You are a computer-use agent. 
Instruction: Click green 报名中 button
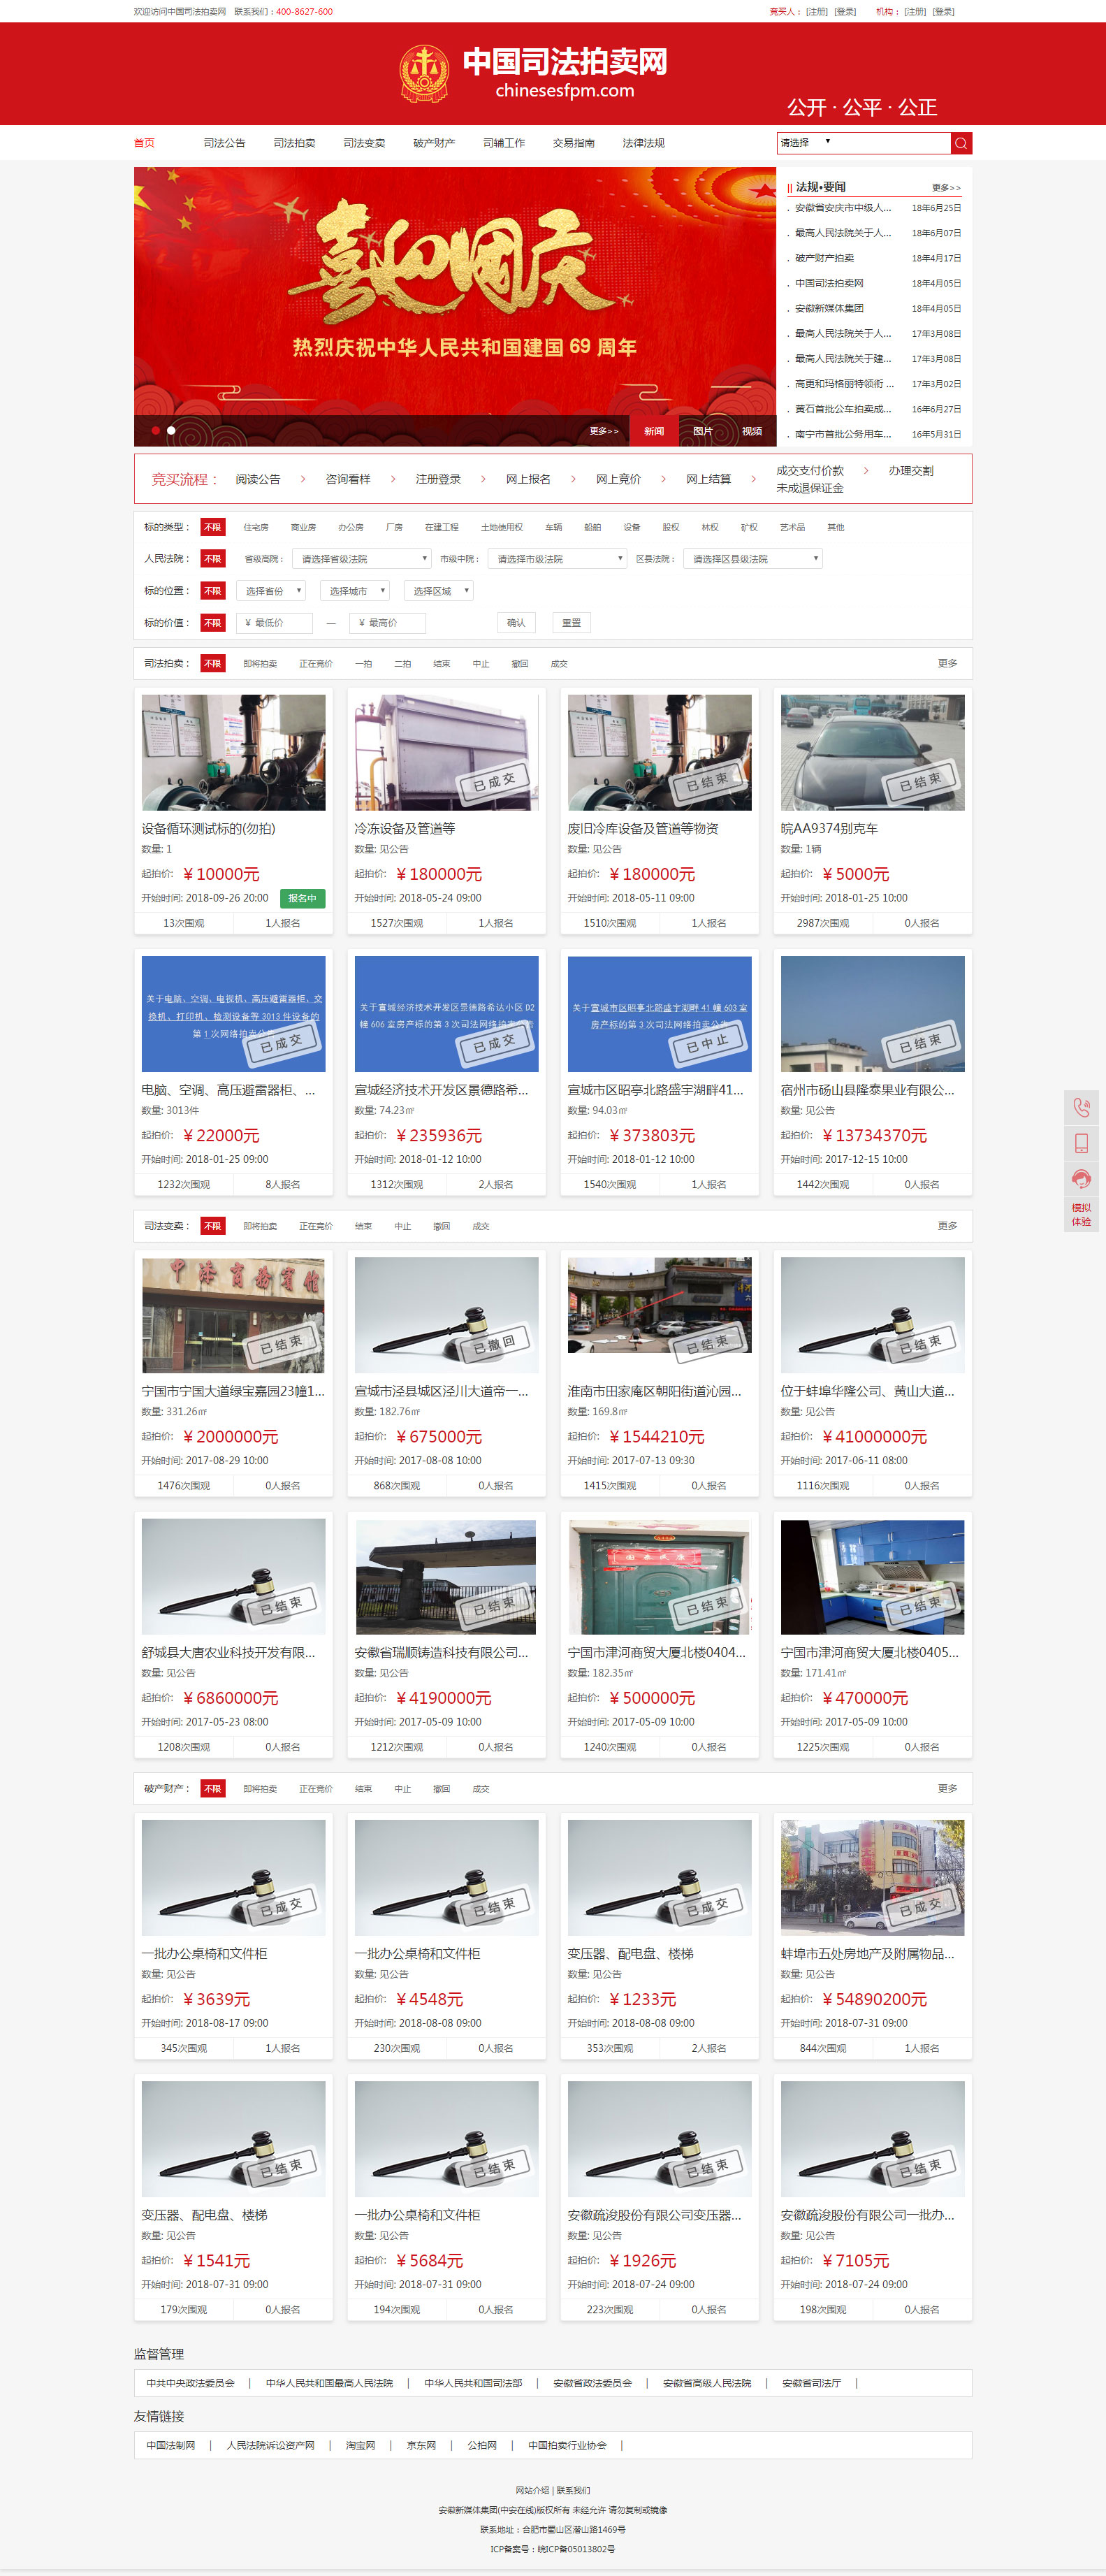pos(302,898)
